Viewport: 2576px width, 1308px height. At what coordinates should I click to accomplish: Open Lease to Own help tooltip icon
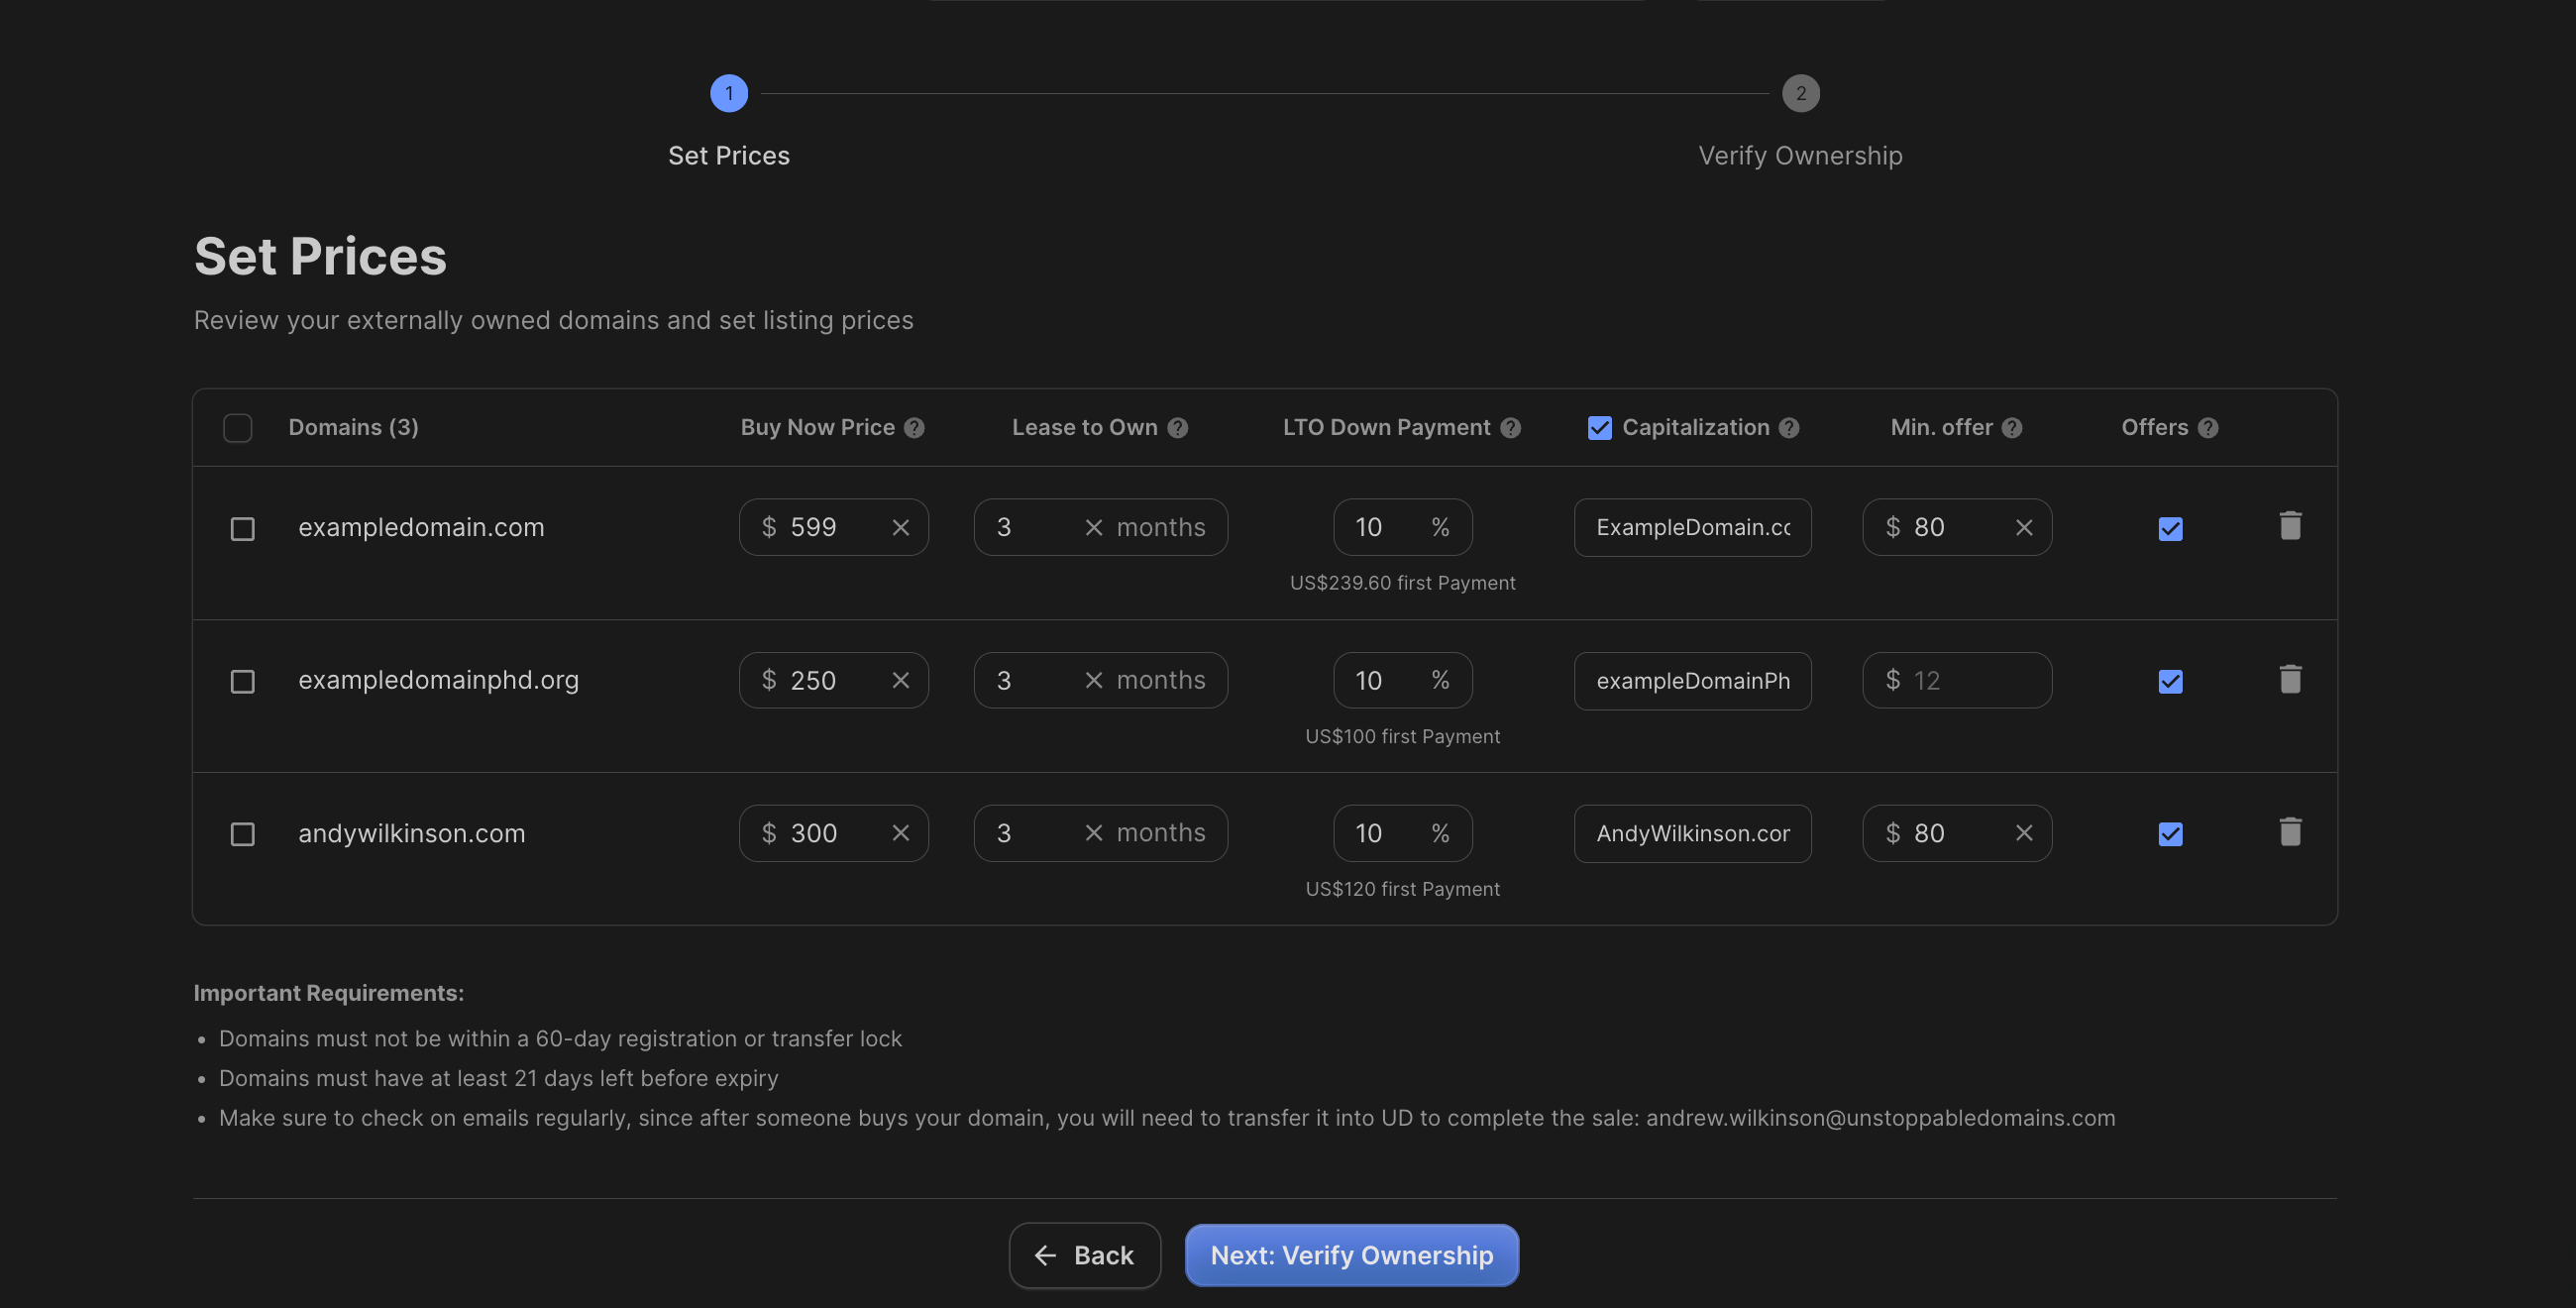tap(1178, 428)
